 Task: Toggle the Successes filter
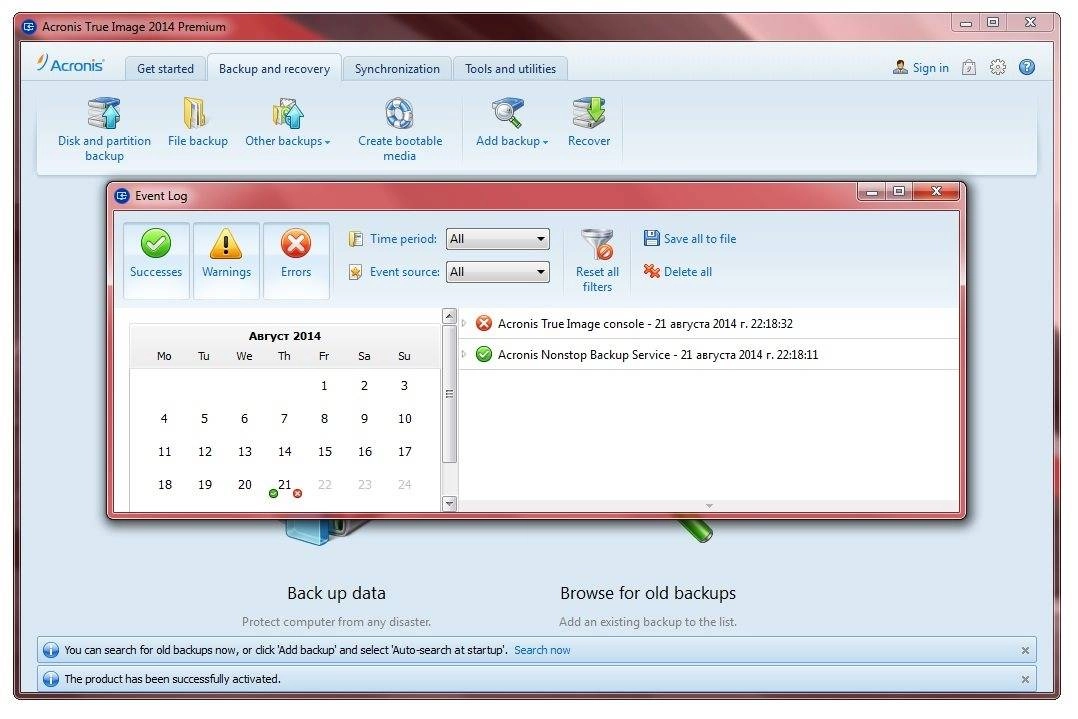coord(156,261)
